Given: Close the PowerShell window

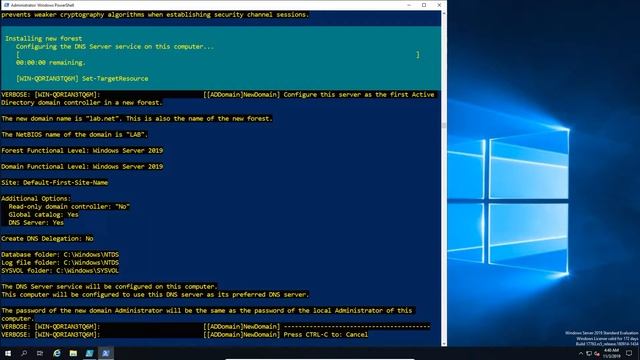Looking at the screenshot, I should click(439, 5).
